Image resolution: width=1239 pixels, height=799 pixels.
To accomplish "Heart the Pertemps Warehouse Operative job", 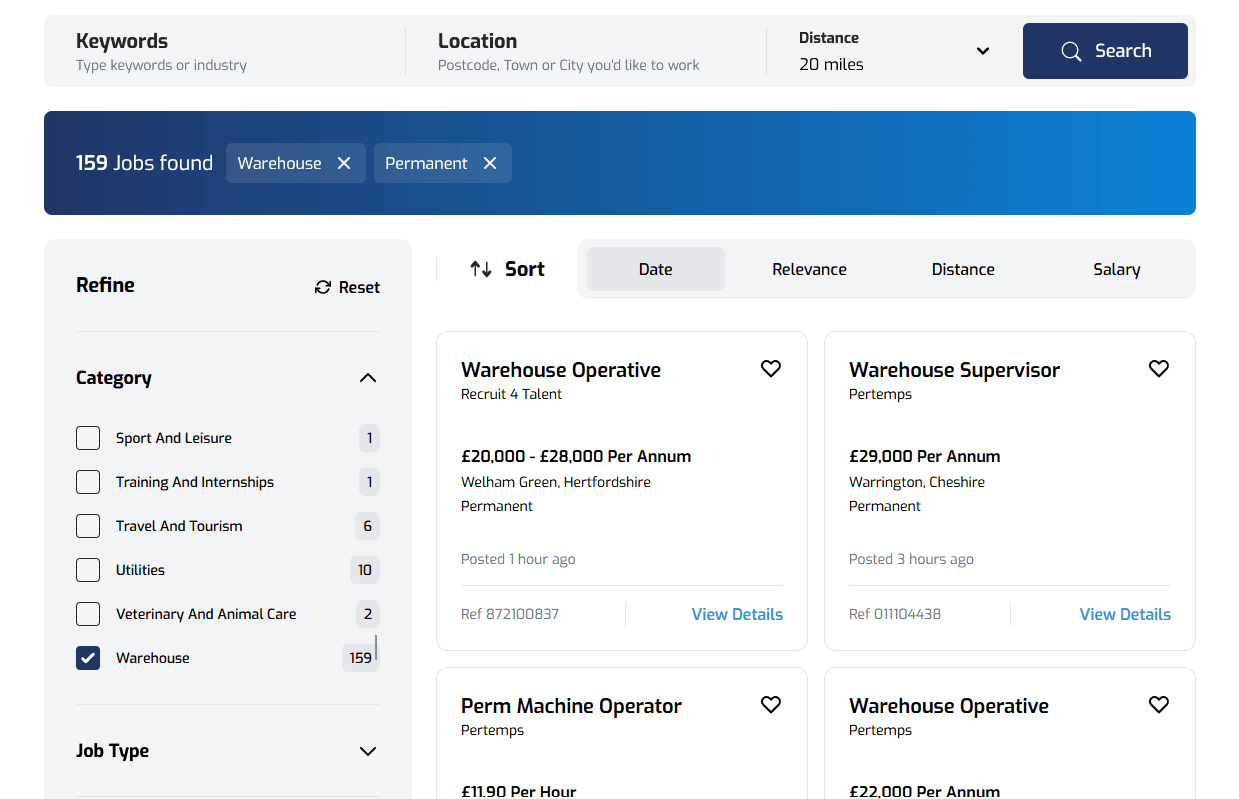I will (x=1158, y=705).
